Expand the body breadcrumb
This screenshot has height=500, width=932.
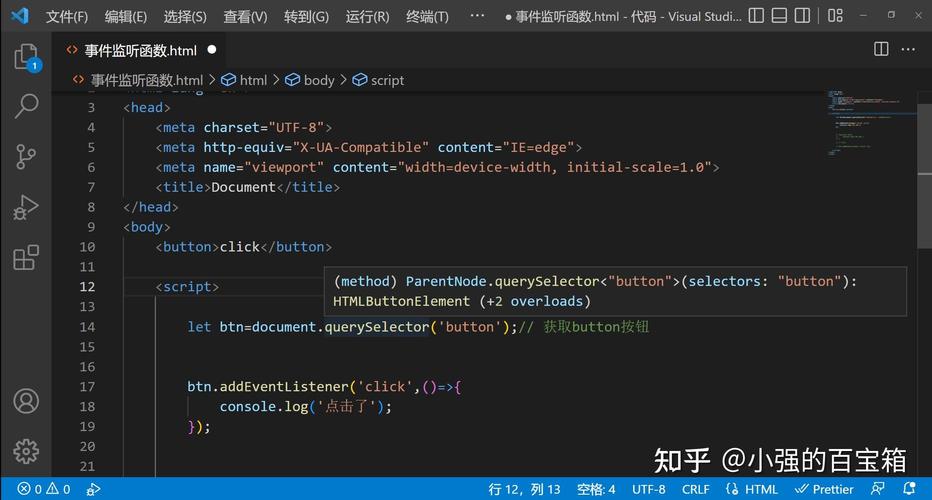[319, 80]
